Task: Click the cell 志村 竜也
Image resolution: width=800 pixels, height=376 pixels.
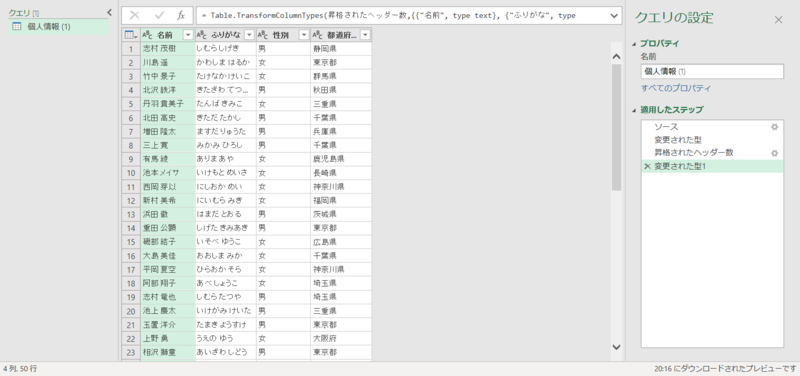Action: tap(168, 297)
